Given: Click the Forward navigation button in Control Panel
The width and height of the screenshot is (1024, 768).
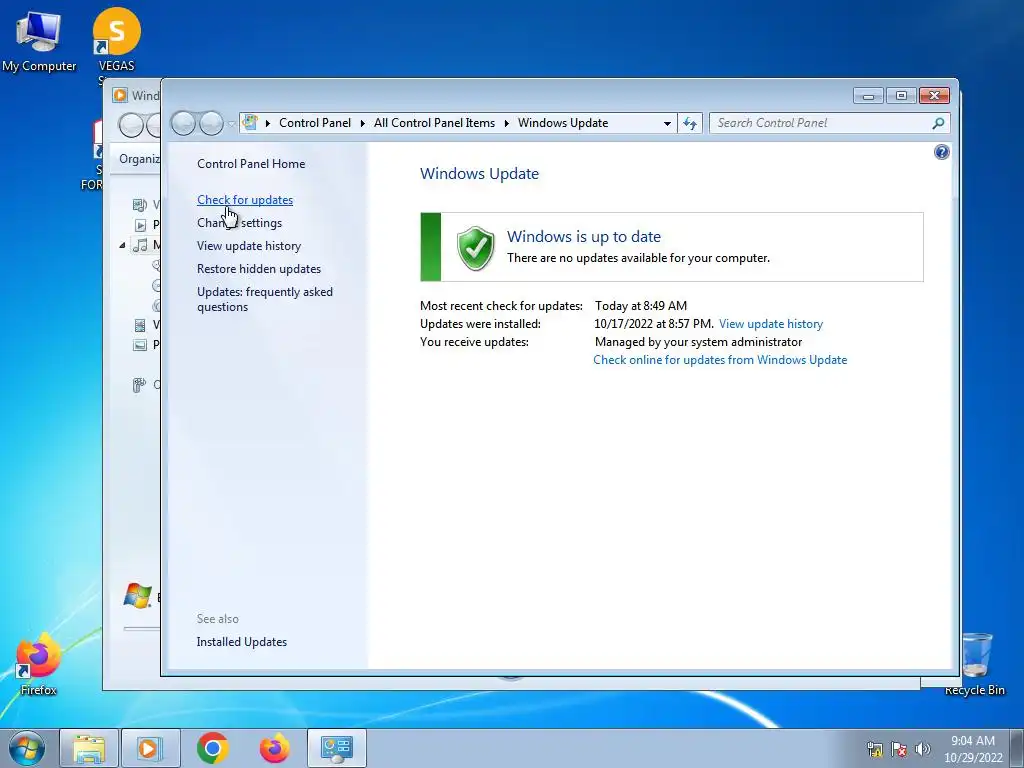Looking at the screenshot, I should (x=211, y=123).
